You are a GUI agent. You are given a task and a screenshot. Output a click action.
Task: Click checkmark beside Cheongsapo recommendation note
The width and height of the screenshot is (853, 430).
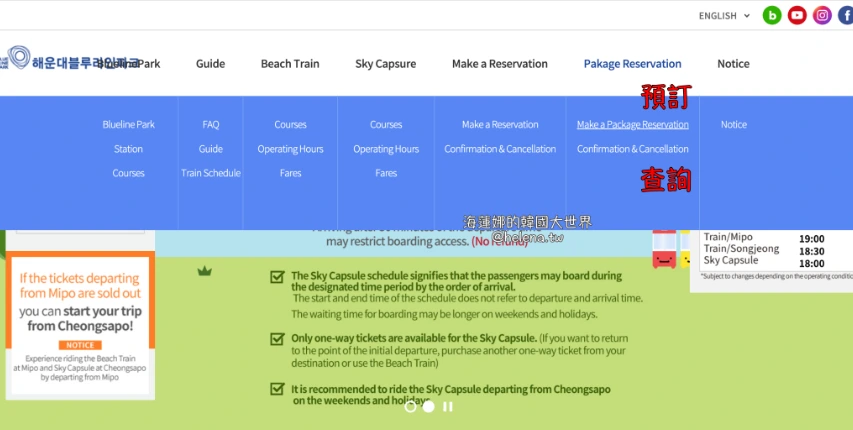(x=277, y=389)
